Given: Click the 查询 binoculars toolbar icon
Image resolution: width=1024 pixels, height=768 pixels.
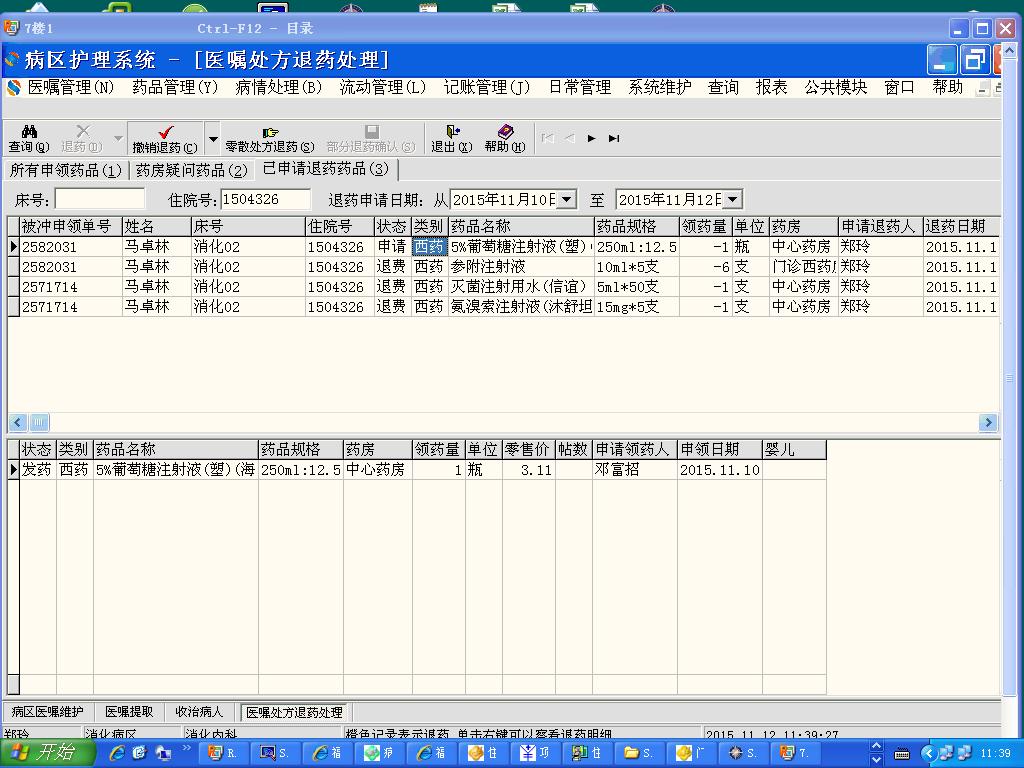Looking at the screenshot, I should click(29, 138).
